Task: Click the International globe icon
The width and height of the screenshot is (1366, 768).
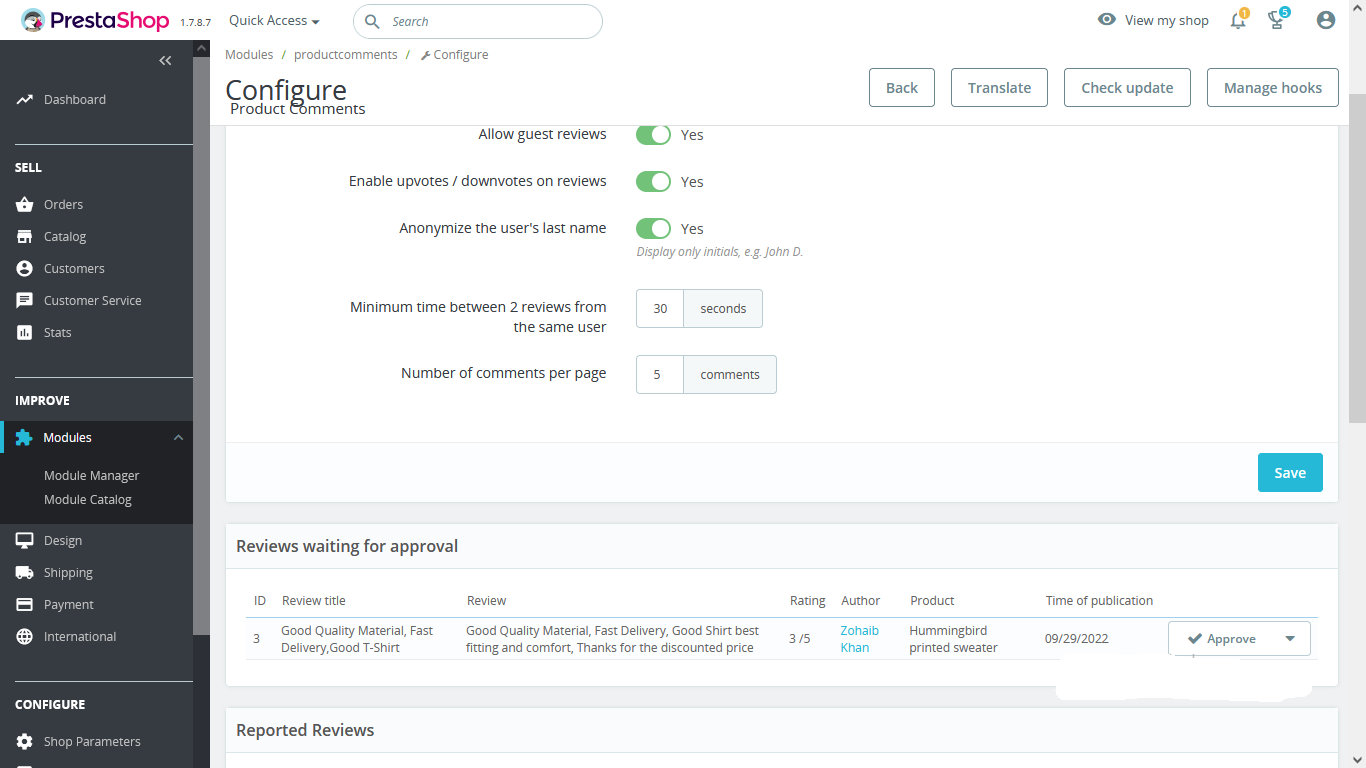Action: pyautogui.click(x=24, y=637)
